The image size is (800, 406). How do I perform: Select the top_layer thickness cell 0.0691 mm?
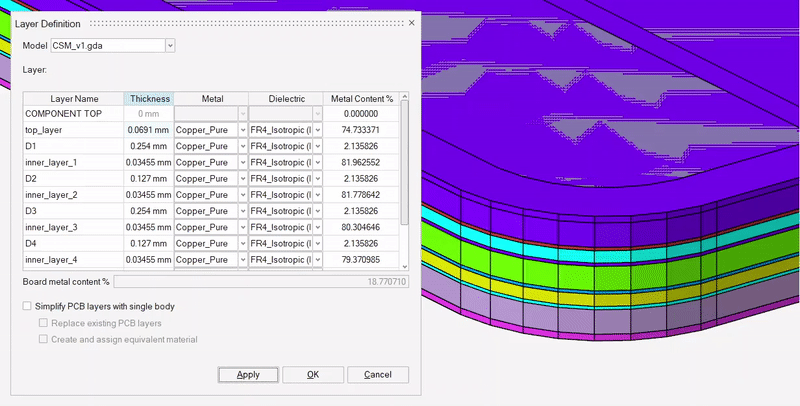(149, 130)
